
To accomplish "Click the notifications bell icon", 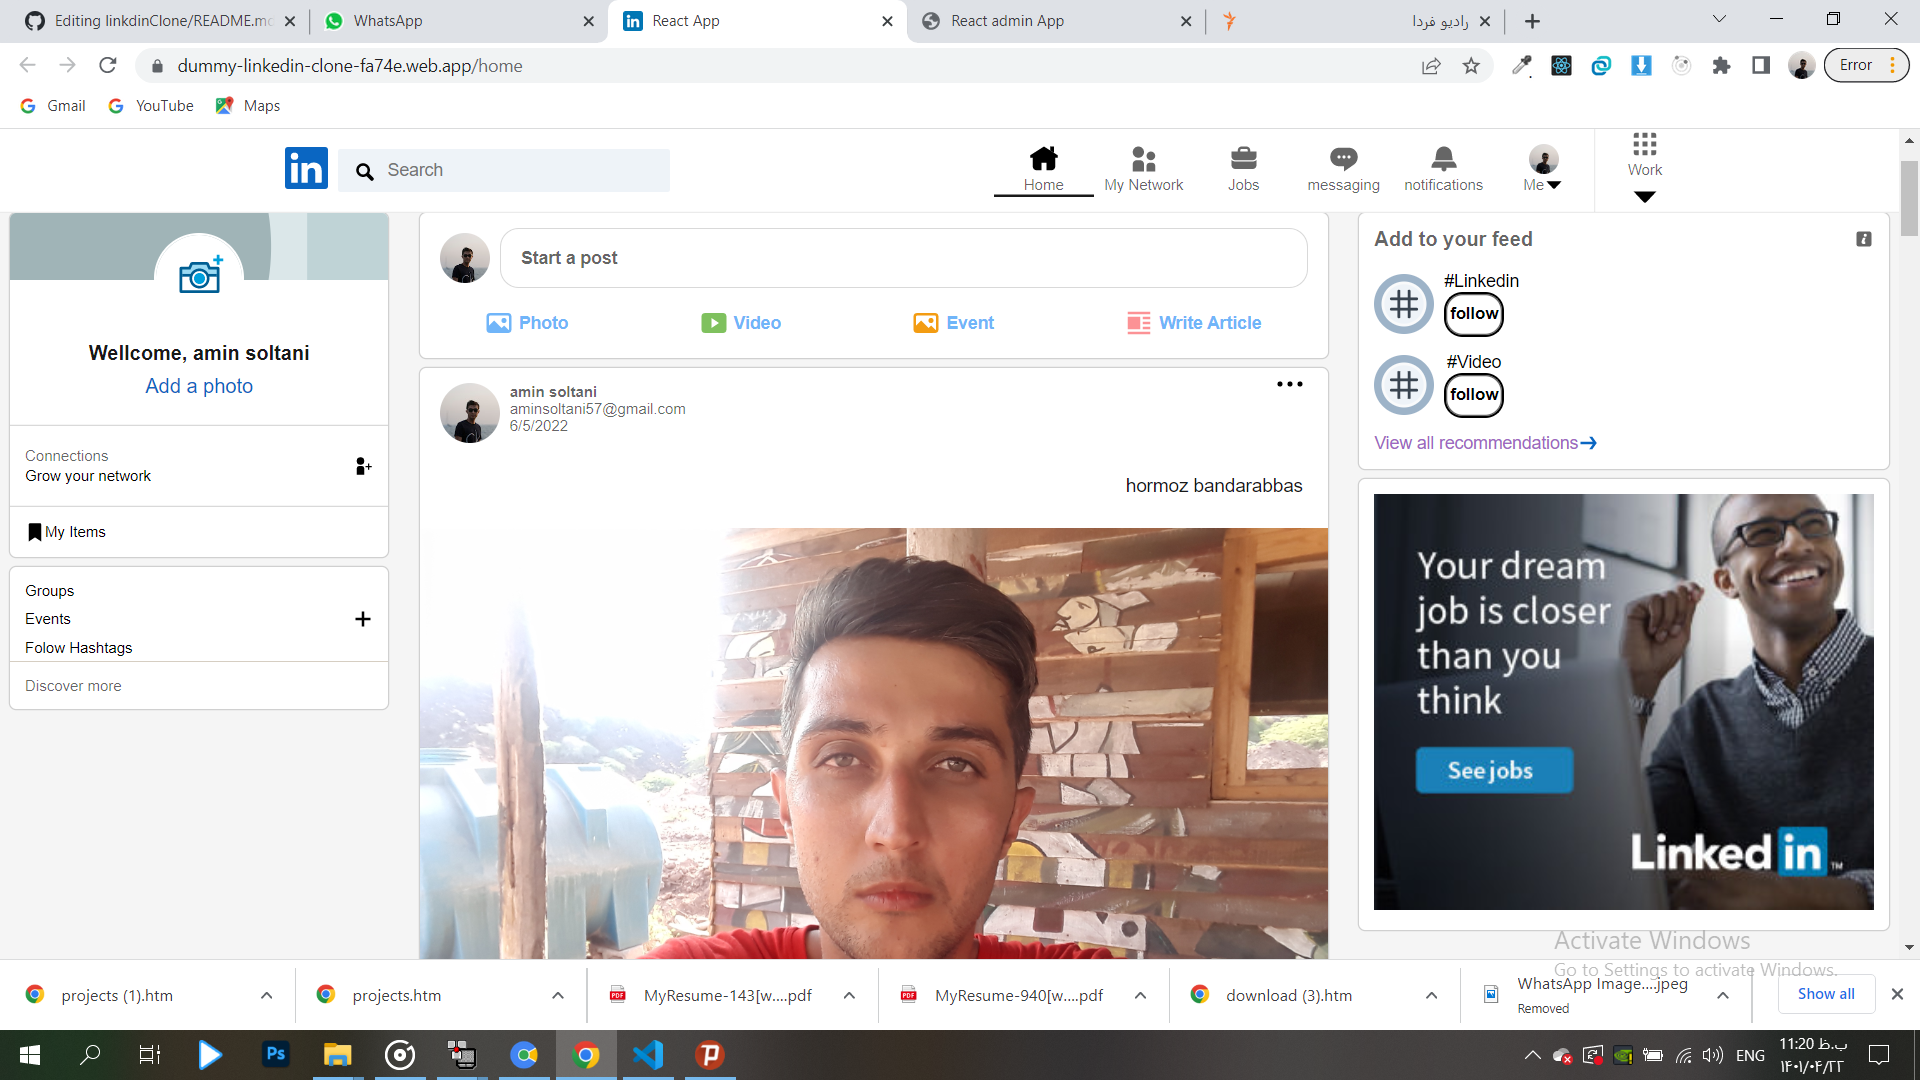I will pos(1443,159).
